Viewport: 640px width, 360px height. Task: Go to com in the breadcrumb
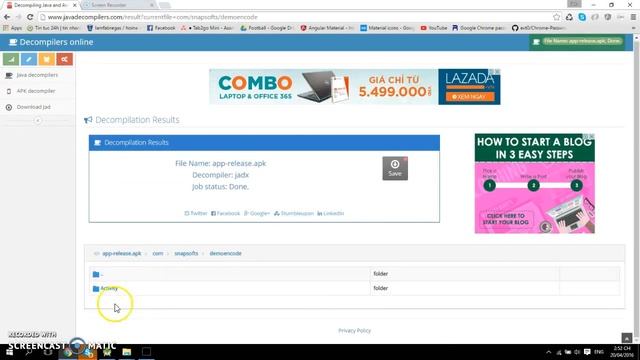158,253
